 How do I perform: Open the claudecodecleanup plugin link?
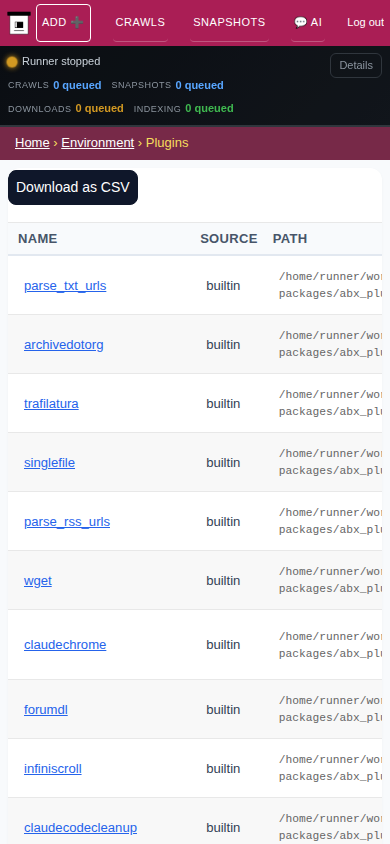[x=81, y=828]
